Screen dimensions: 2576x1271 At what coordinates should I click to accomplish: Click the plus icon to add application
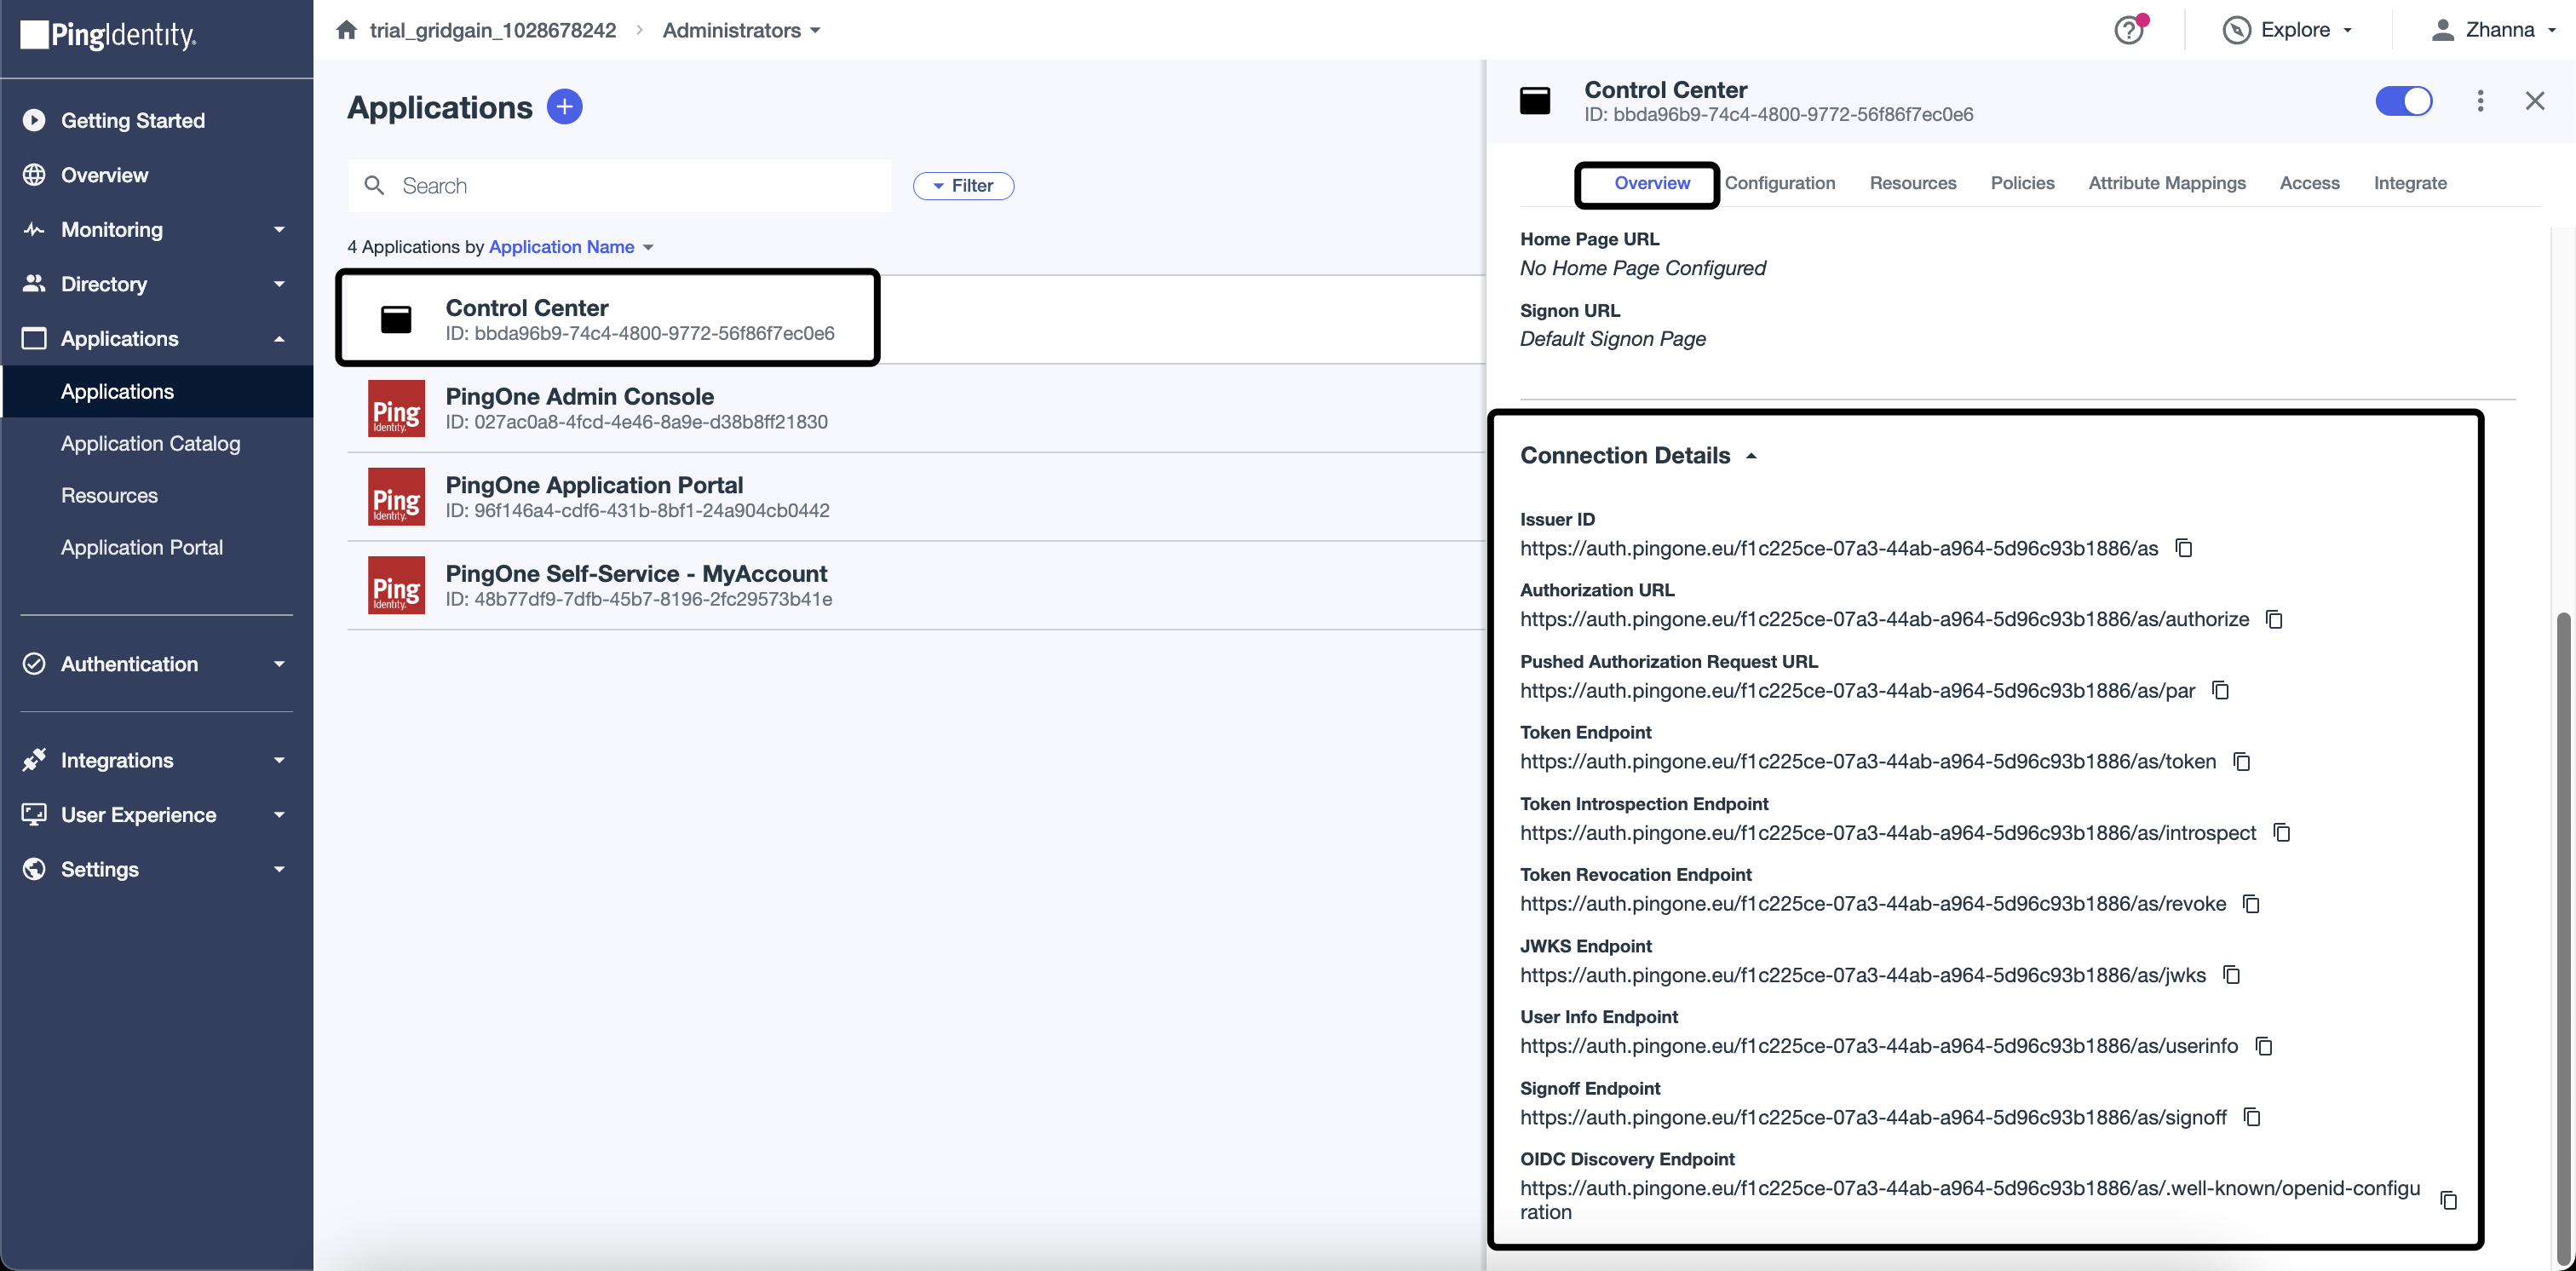(x=564, y=106)
